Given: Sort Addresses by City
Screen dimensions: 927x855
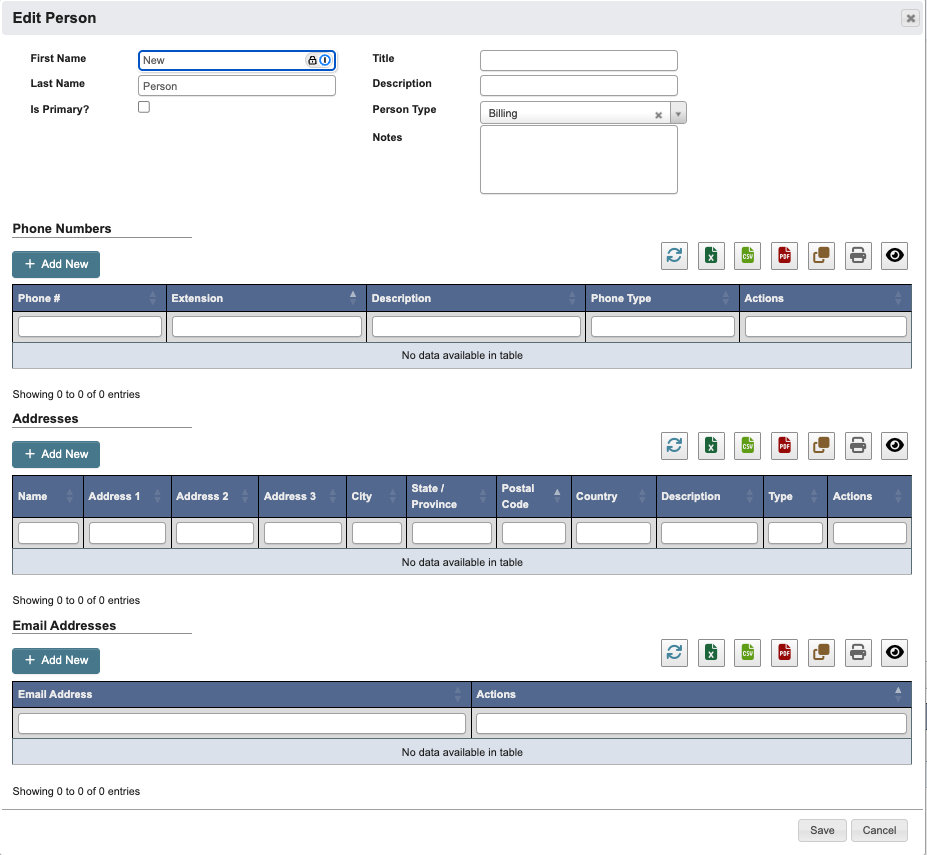Looking at the screenshot, I should 376,496.
